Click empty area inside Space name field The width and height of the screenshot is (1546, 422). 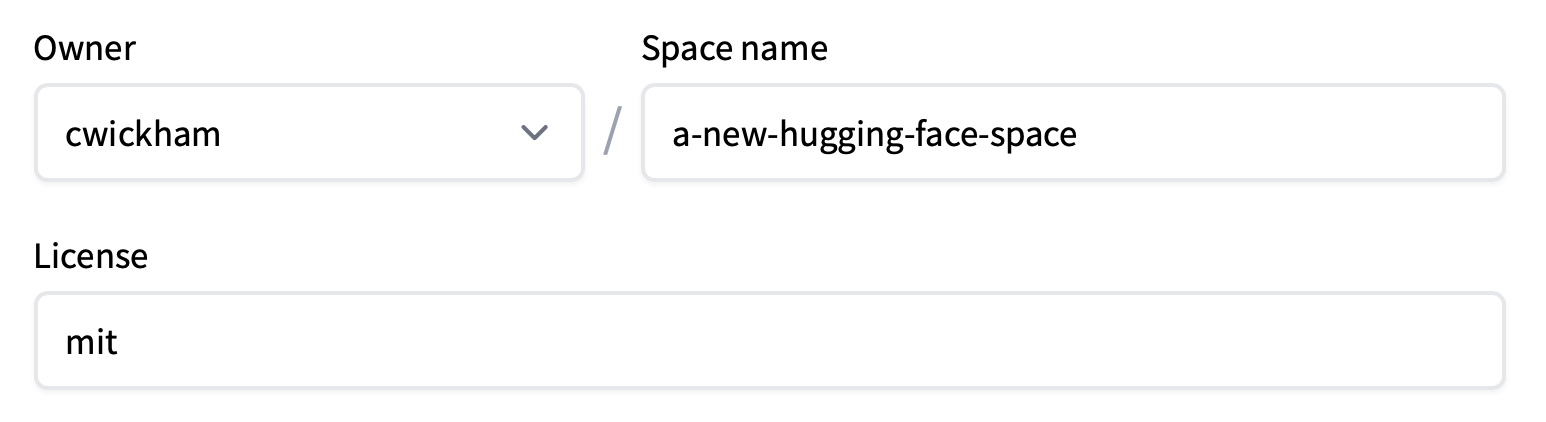pos(1300,133)
